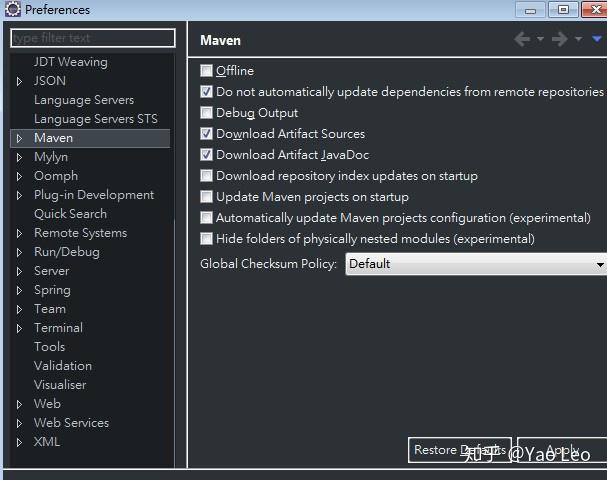607x480 pixels.
Task: Check Update Maven projects on startup
Action: (206, 197)
